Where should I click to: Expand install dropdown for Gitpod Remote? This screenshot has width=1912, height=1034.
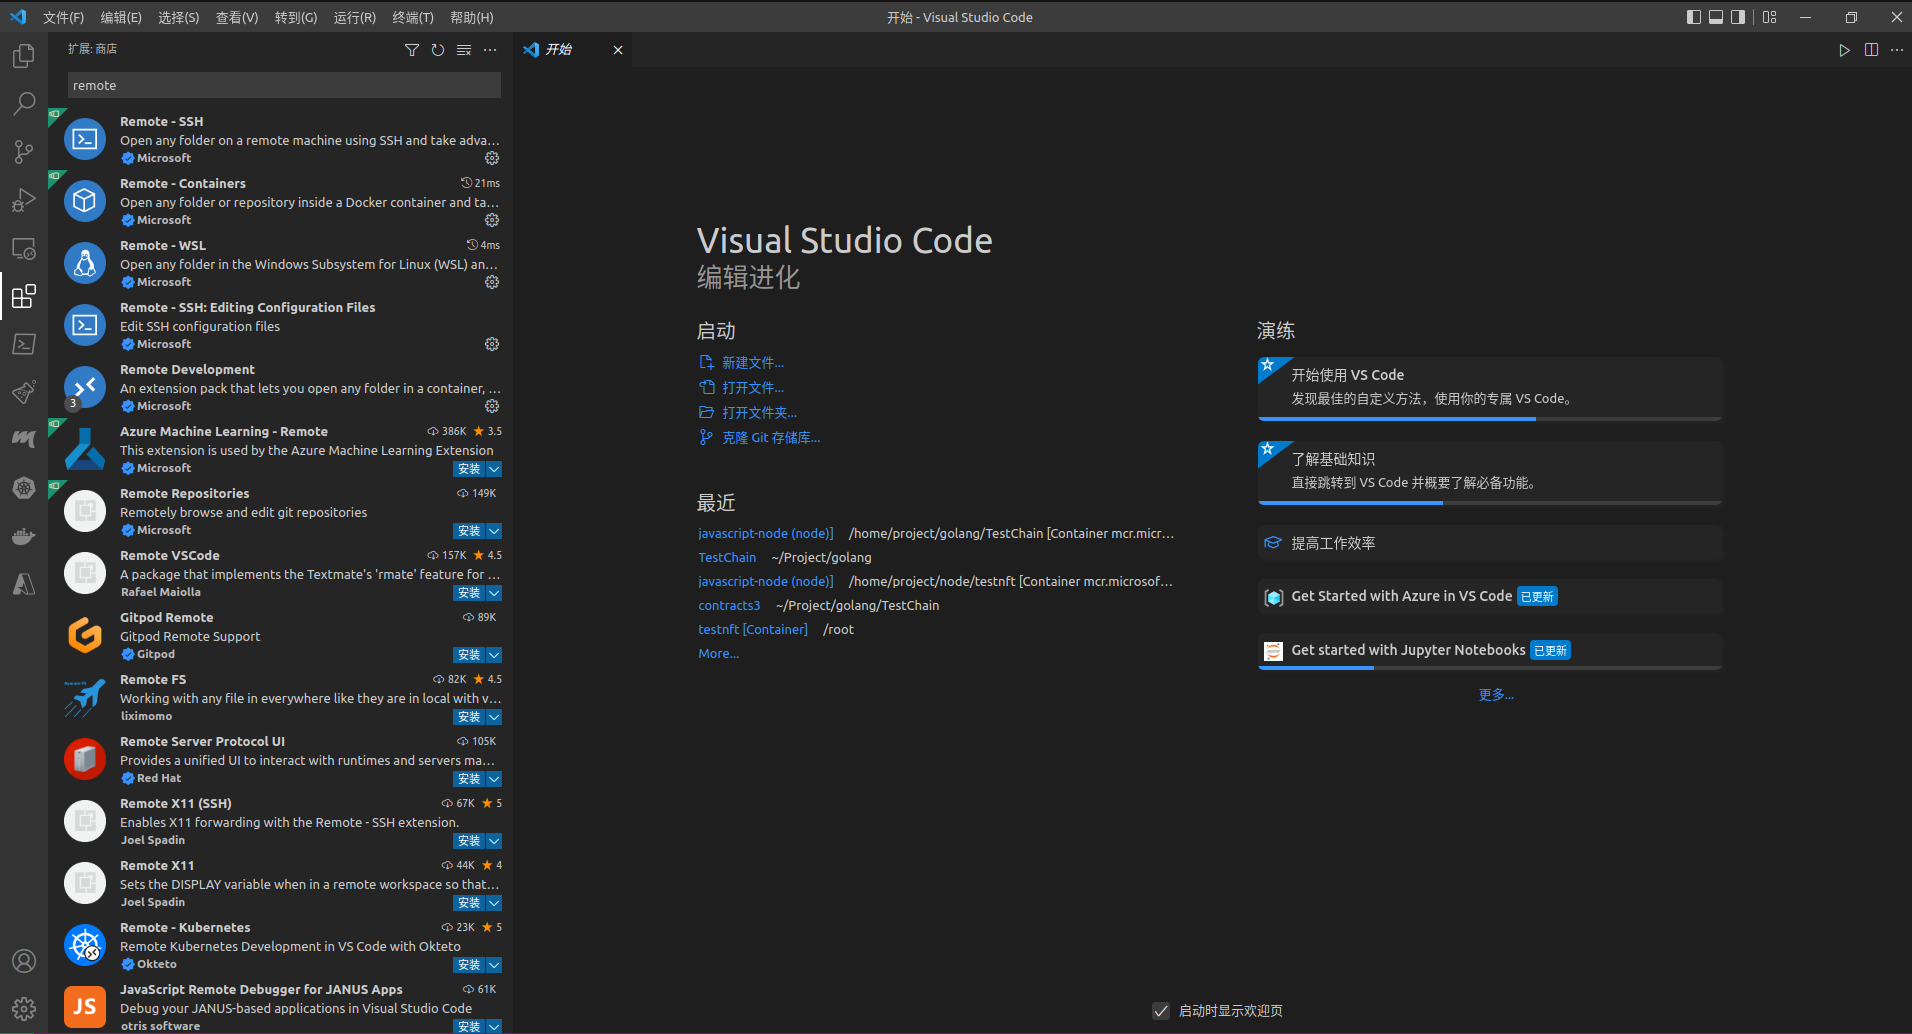[x=494, y=655]
